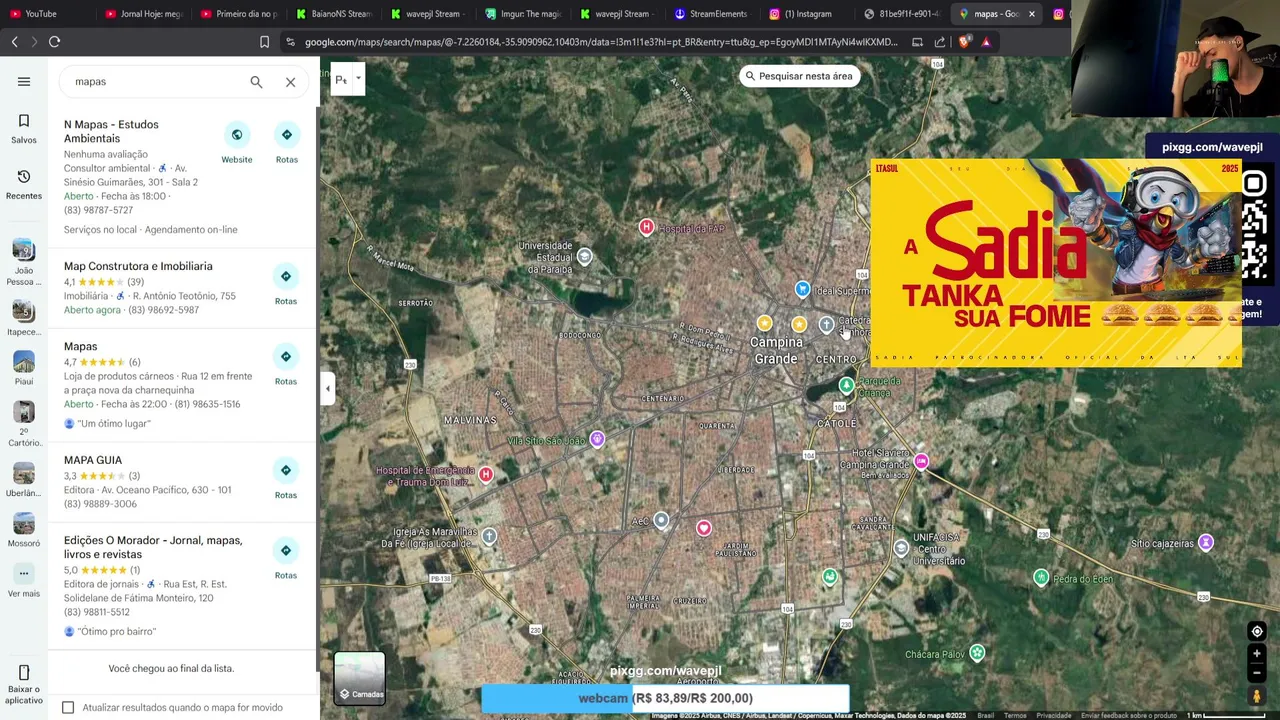Viewport: 1280px width, 720px height.
Task: Open the Itapece... recent shortcut
Action: tap(24, 318)
